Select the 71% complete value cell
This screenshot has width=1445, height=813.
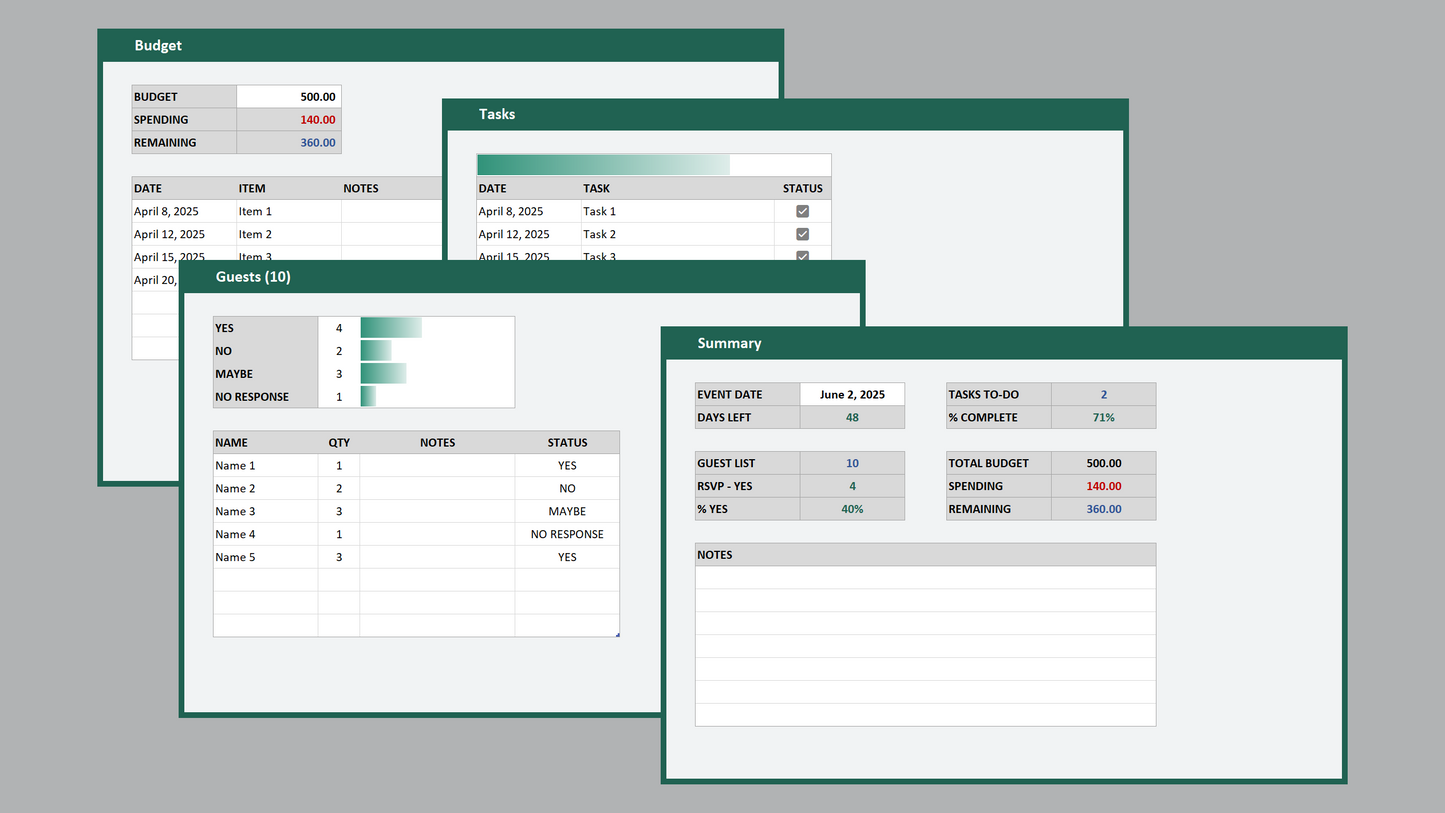click(1103, 417)
